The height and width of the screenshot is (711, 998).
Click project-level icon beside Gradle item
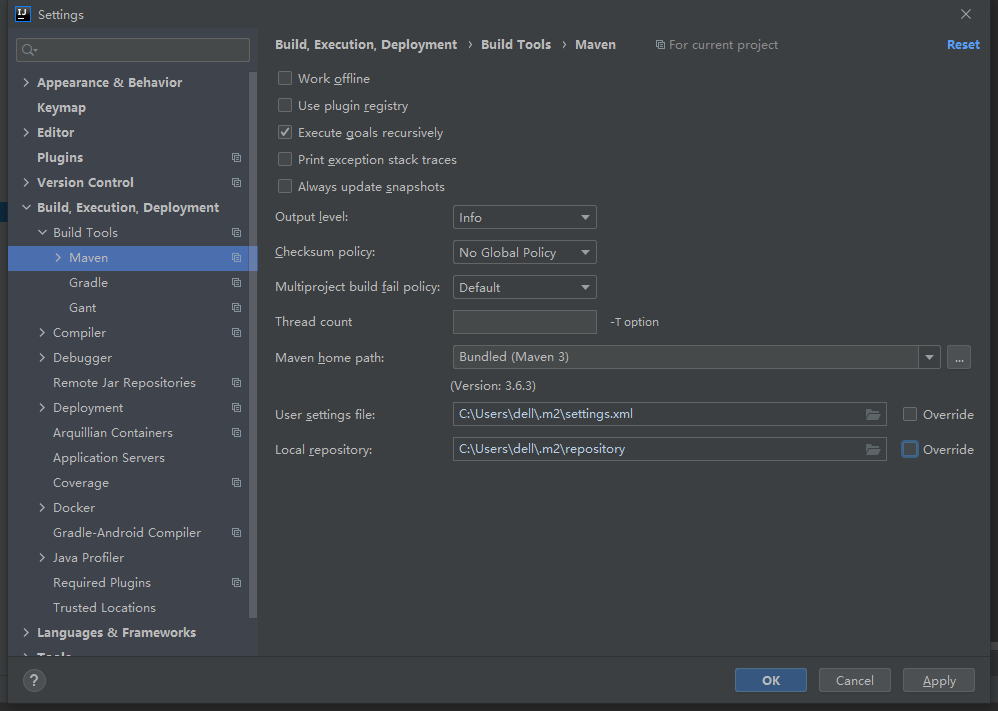pyautogui.click(x=237, y=283)
